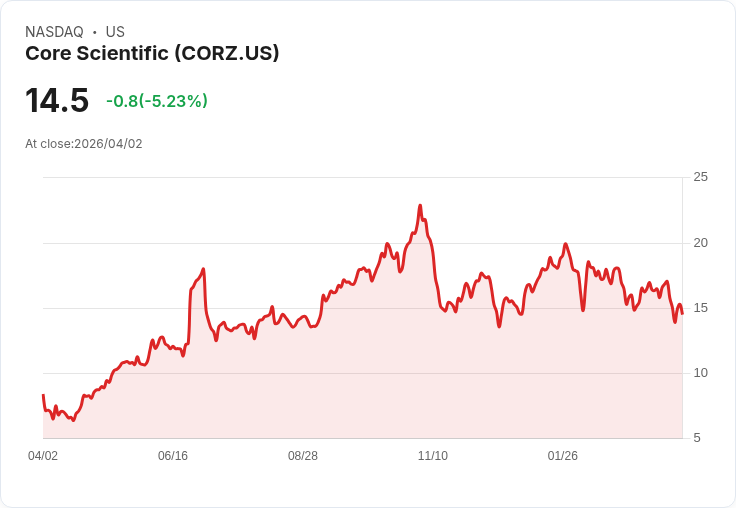Open the Core Scientific (CORZ.US) title
Screen dimensions: 736x508
click(152, 54)
